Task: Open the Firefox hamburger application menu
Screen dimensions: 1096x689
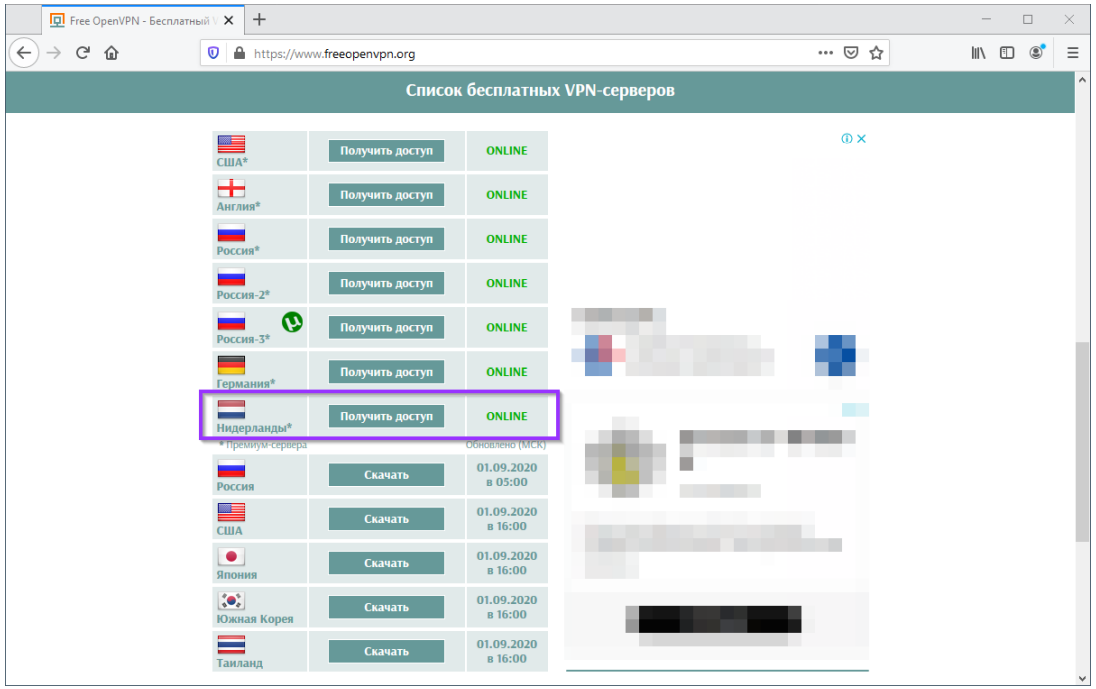Action: tap(1073, 53)
